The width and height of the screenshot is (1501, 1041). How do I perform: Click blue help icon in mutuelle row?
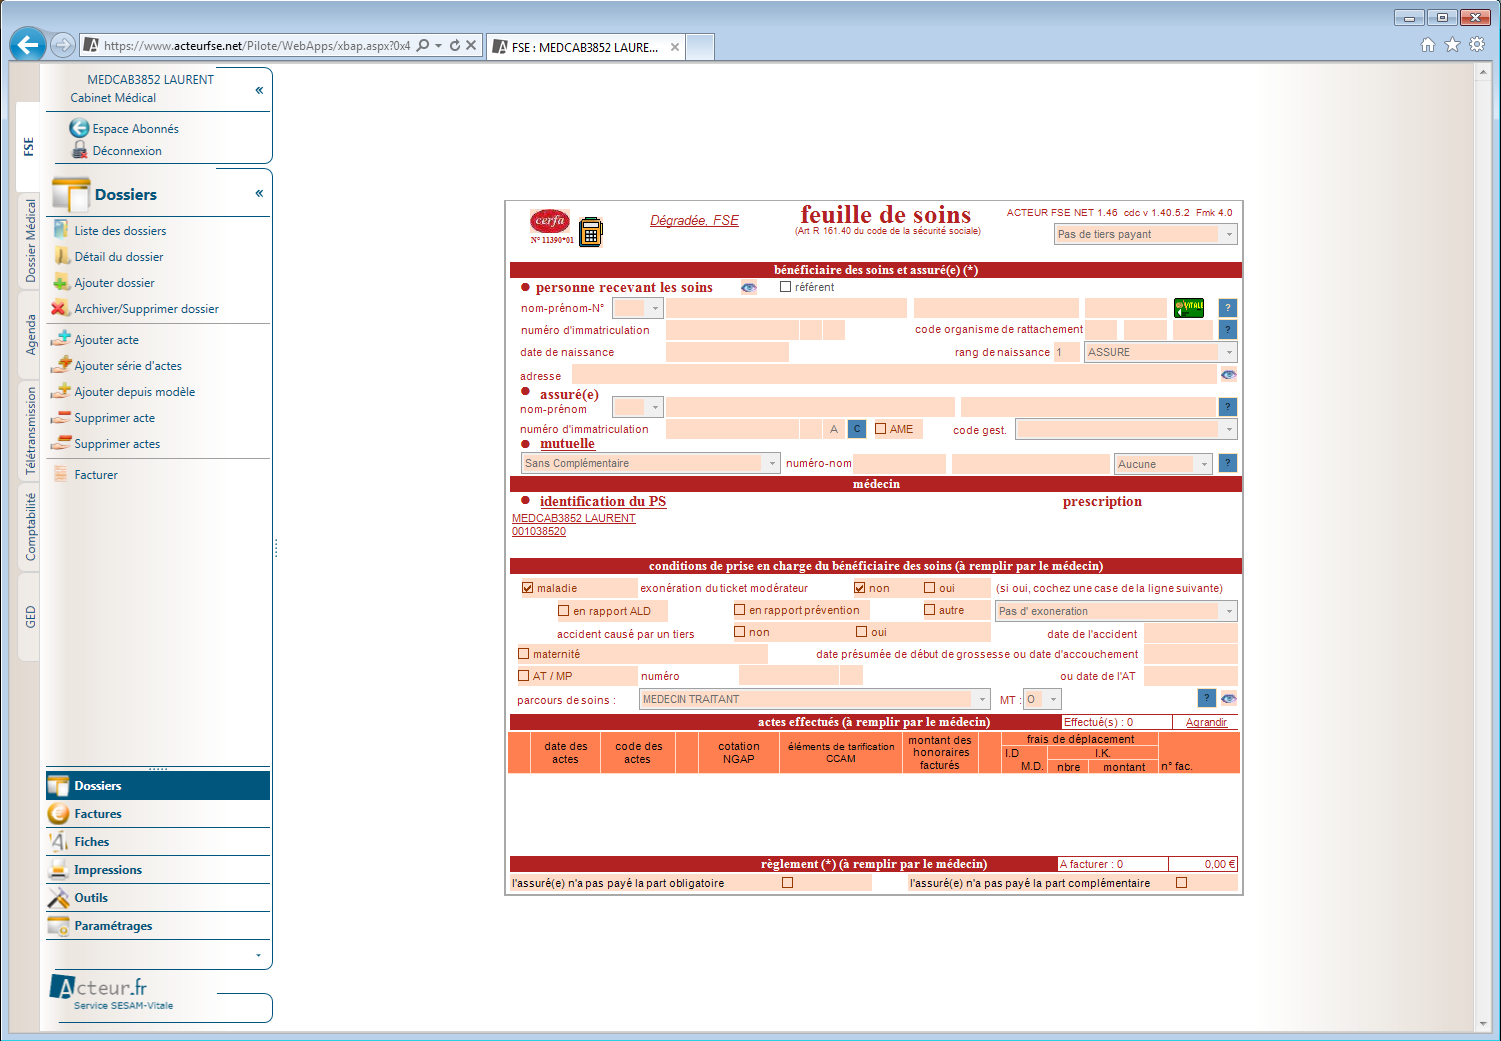click(1228, 463)
